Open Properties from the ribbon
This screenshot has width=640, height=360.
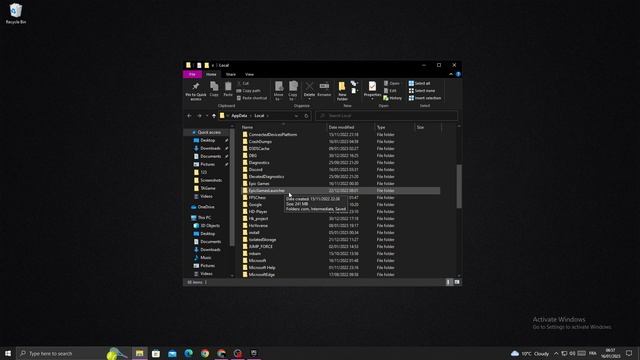click(x=372, y=90)
